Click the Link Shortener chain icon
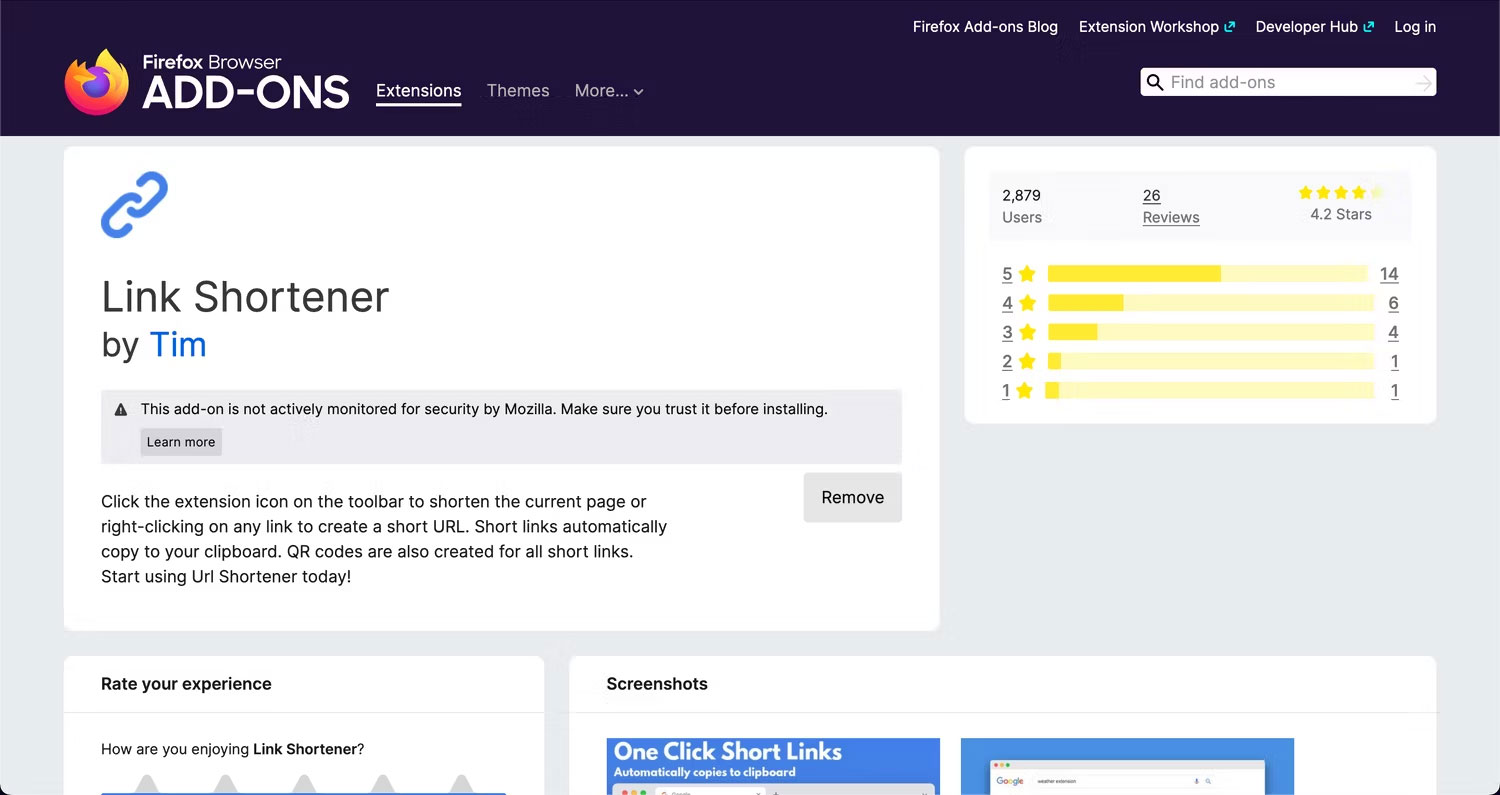 (x=135, y=205)
